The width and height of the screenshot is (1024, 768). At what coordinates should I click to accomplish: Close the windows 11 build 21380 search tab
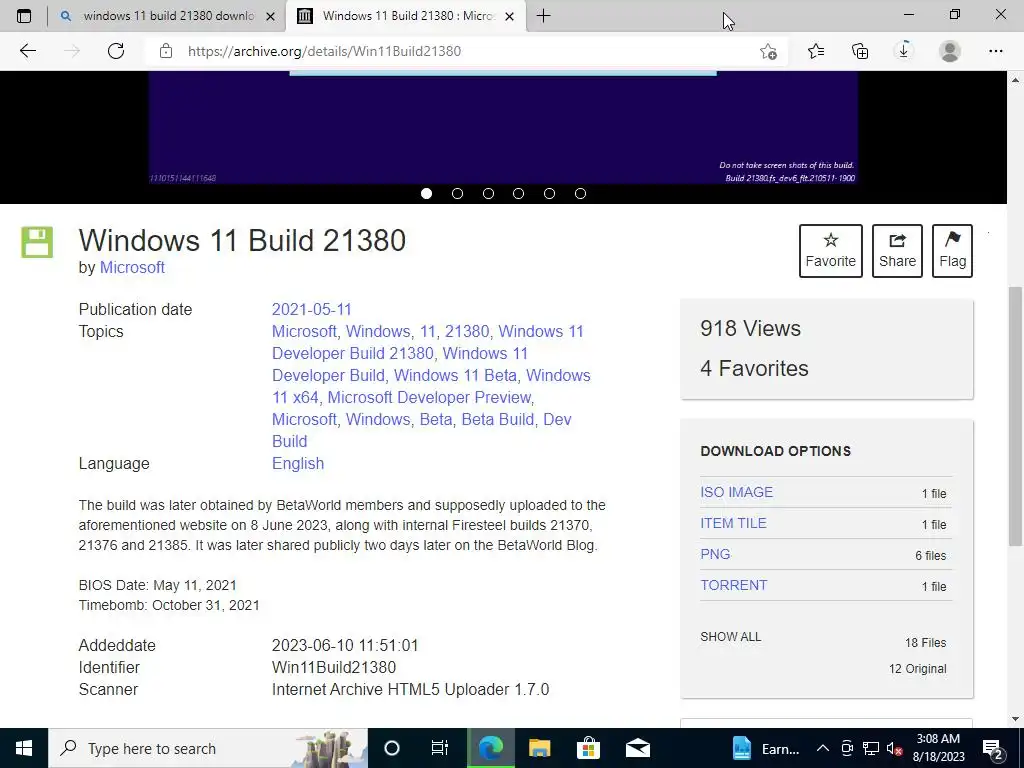click(x=270, y=16)
